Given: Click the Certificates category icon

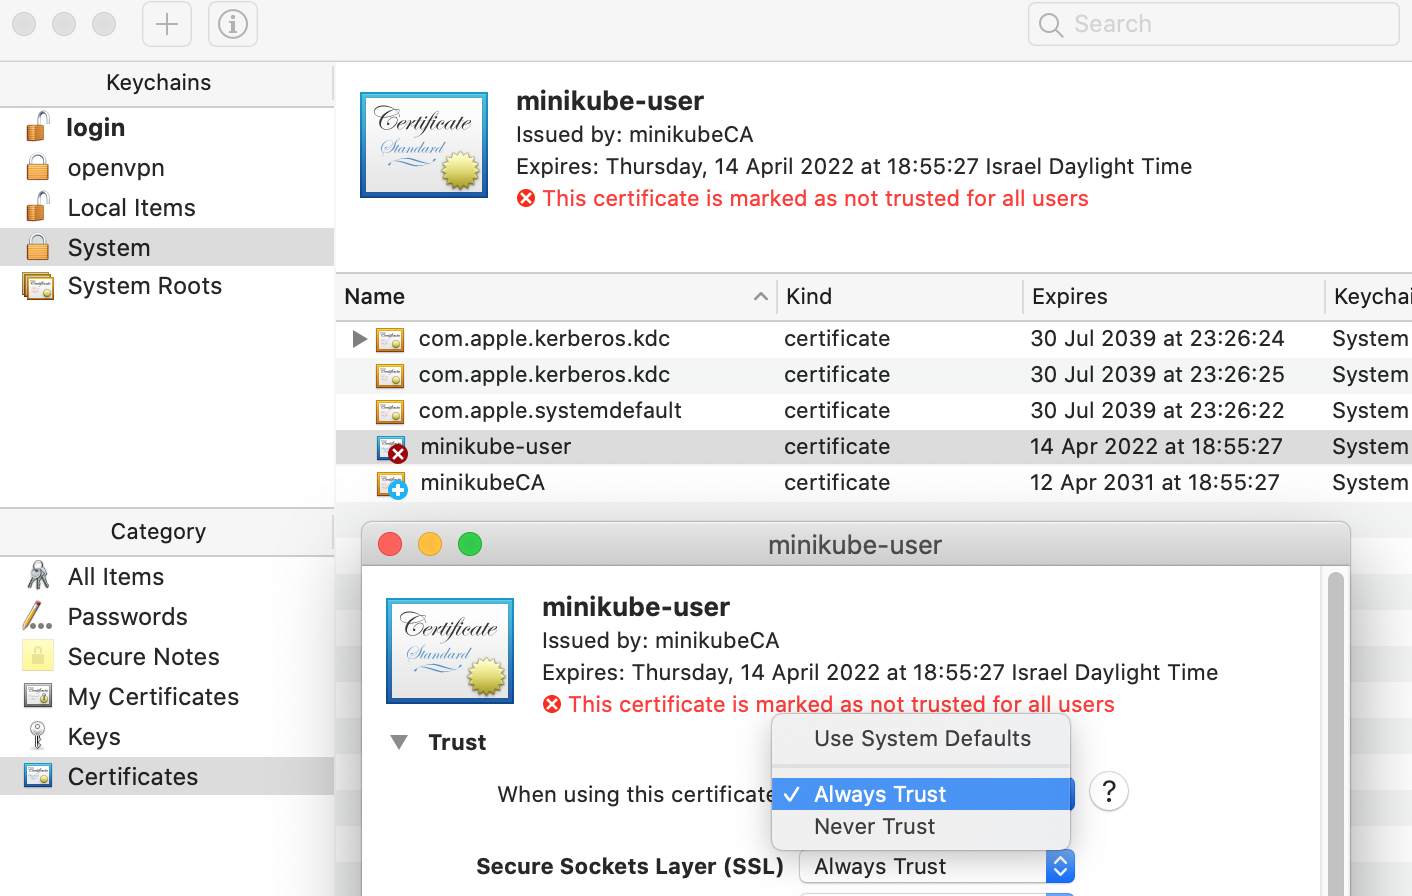Looking at the screenshot, I should tap(38, 776).
